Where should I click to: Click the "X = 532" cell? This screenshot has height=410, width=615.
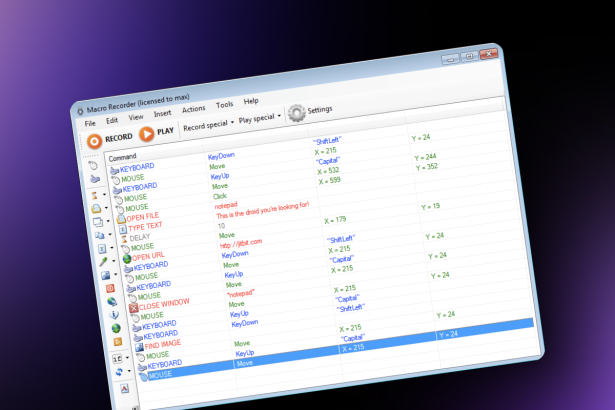coord(328,171)
